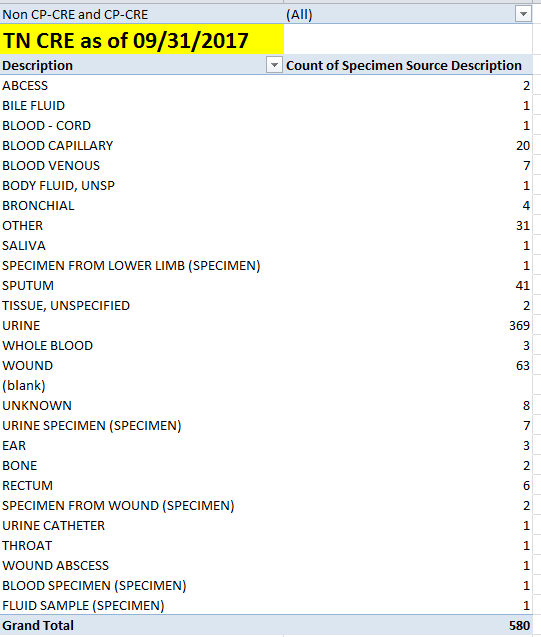Click the URINE count value 369
The image size is (541, 637).
[x=519, y=325]
